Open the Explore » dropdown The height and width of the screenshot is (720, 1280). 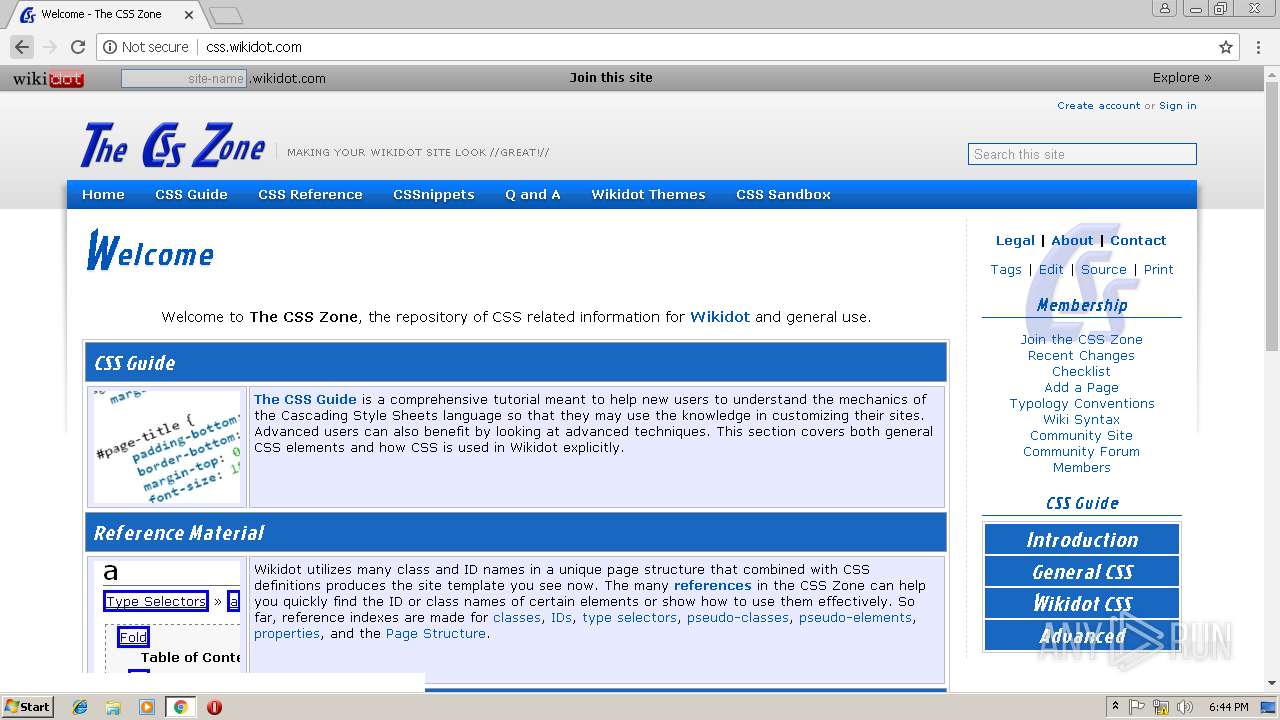1182,77
